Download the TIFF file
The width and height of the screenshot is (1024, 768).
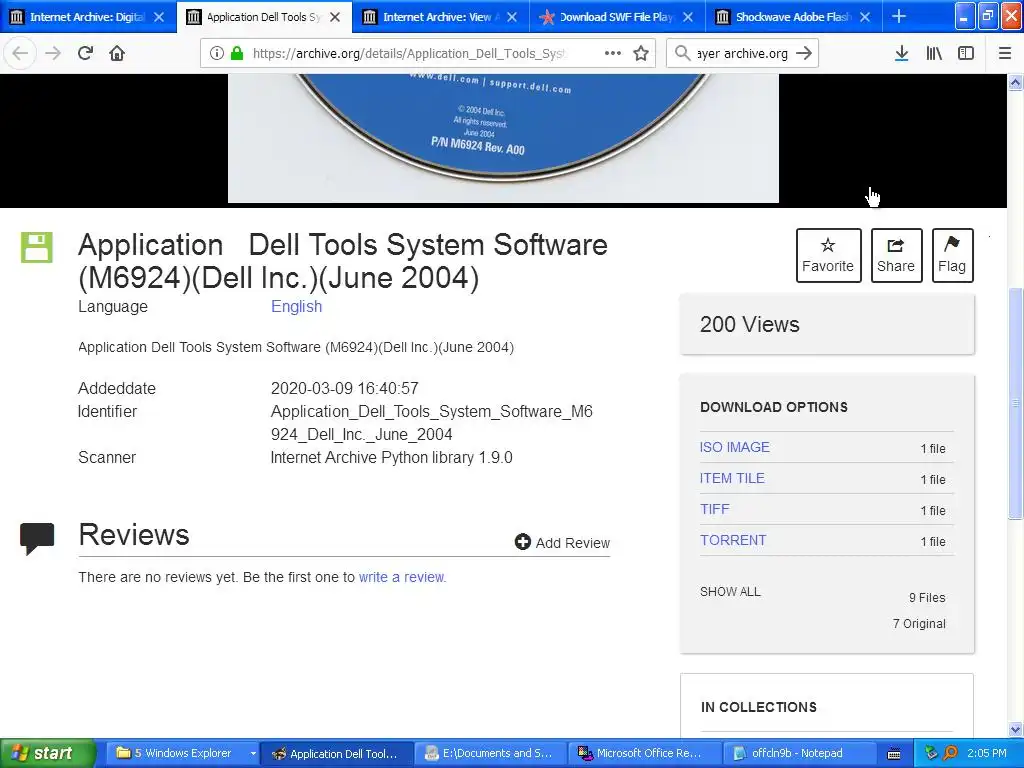pyautogui.click(x=714, y=509)
